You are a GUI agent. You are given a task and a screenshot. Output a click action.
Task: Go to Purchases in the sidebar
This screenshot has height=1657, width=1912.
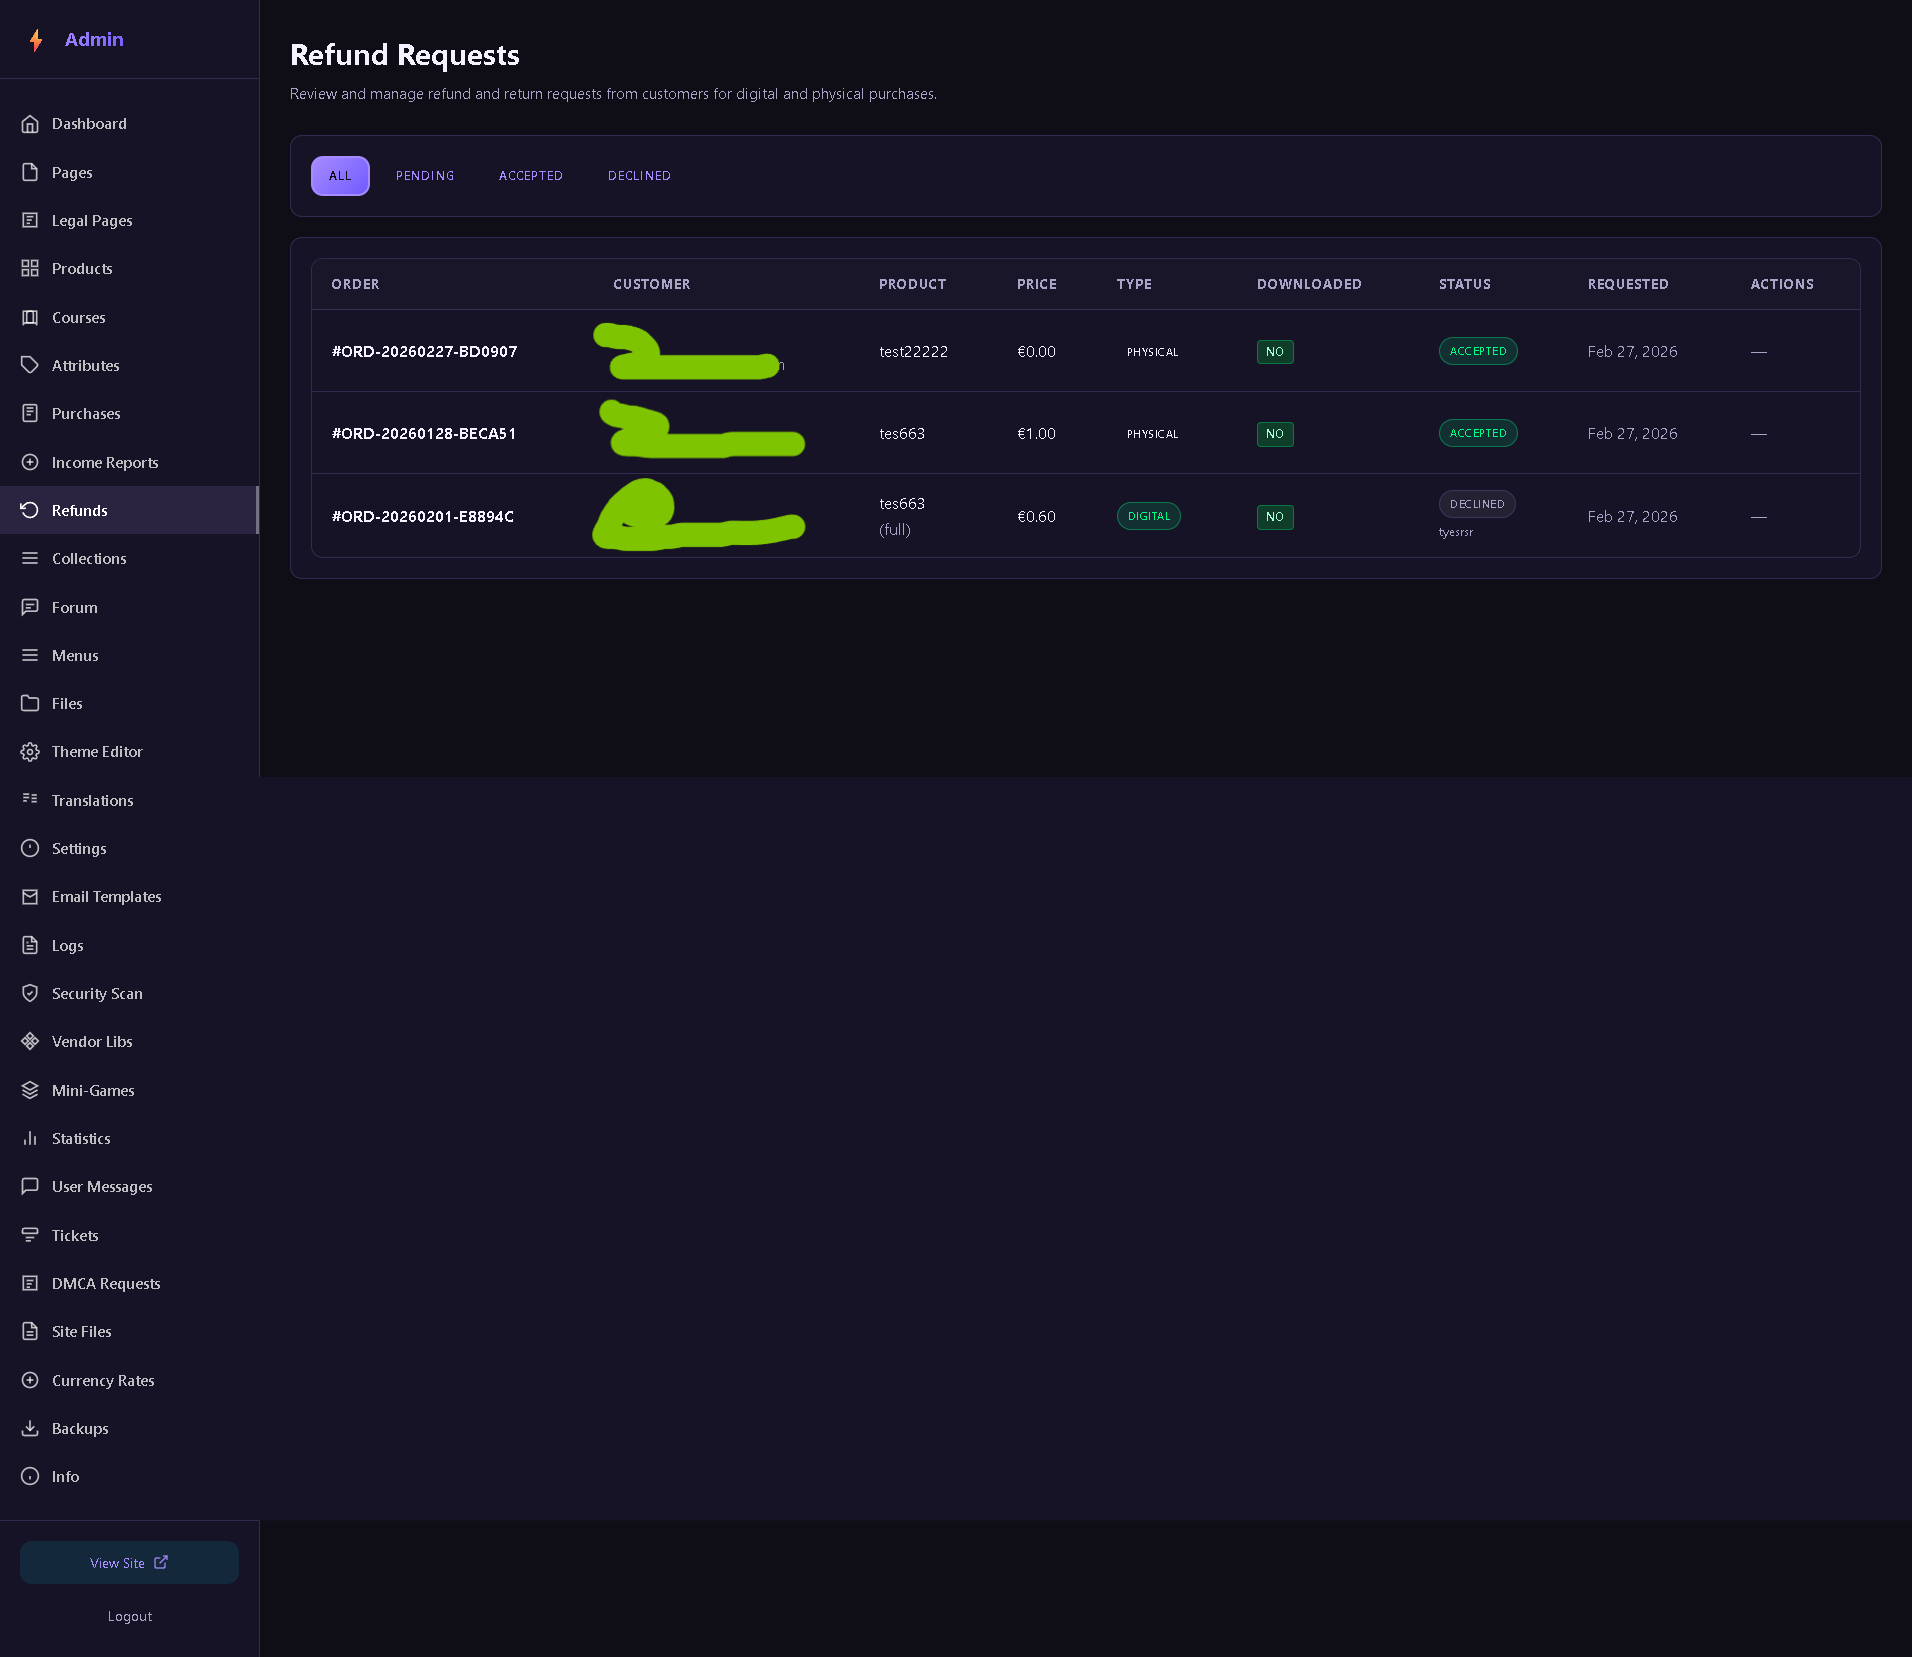coord(129,414)
